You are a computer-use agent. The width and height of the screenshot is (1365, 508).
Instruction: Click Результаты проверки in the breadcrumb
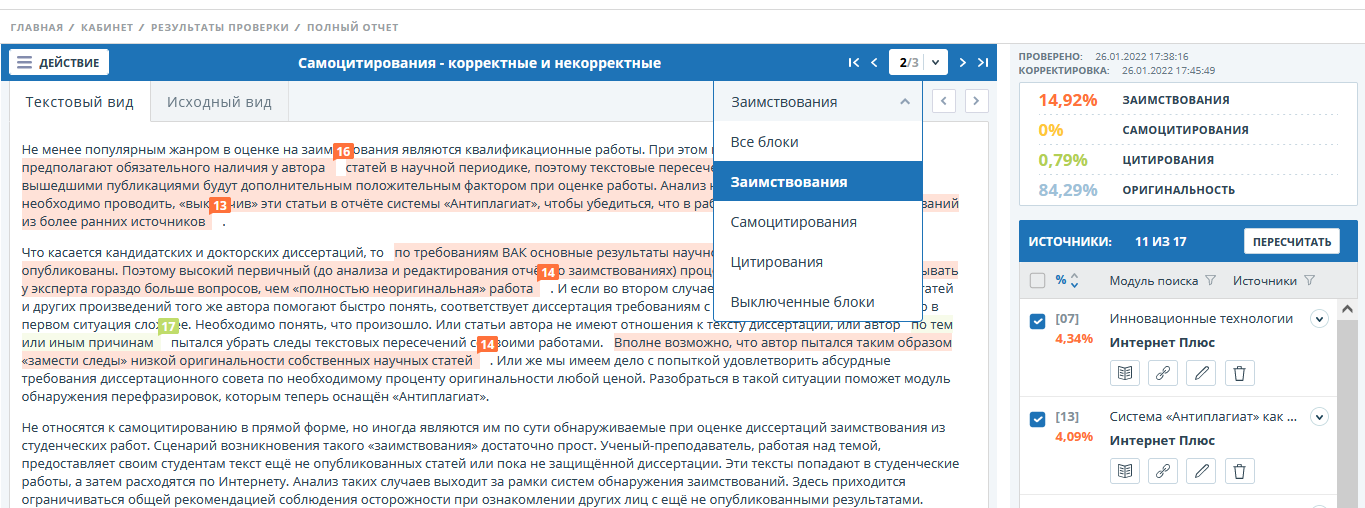point(219,27)
